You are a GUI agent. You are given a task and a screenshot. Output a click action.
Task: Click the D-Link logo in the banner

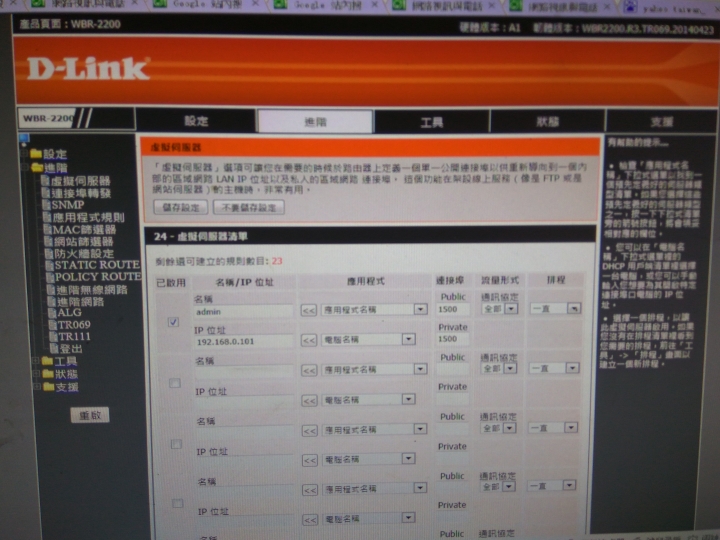pos(89,69)
